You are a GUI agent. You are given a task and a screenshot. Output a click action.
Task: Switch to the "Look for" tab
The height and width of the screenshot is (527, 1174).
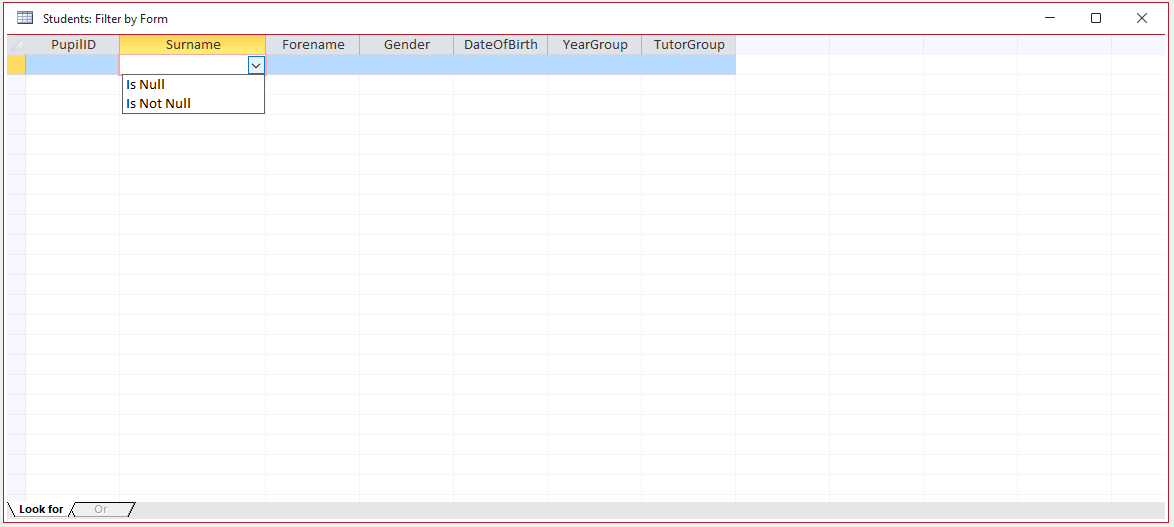40,509
